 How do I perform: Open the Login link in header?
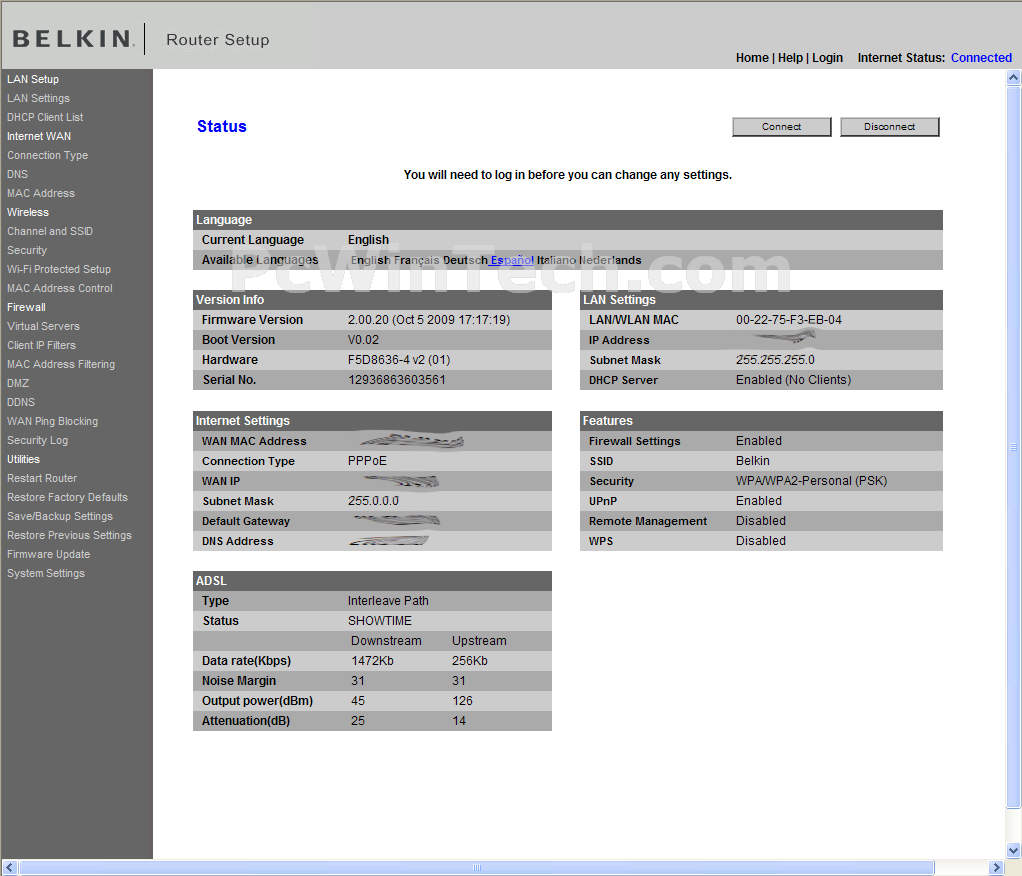pyautogui.click(x=827, y=57)
